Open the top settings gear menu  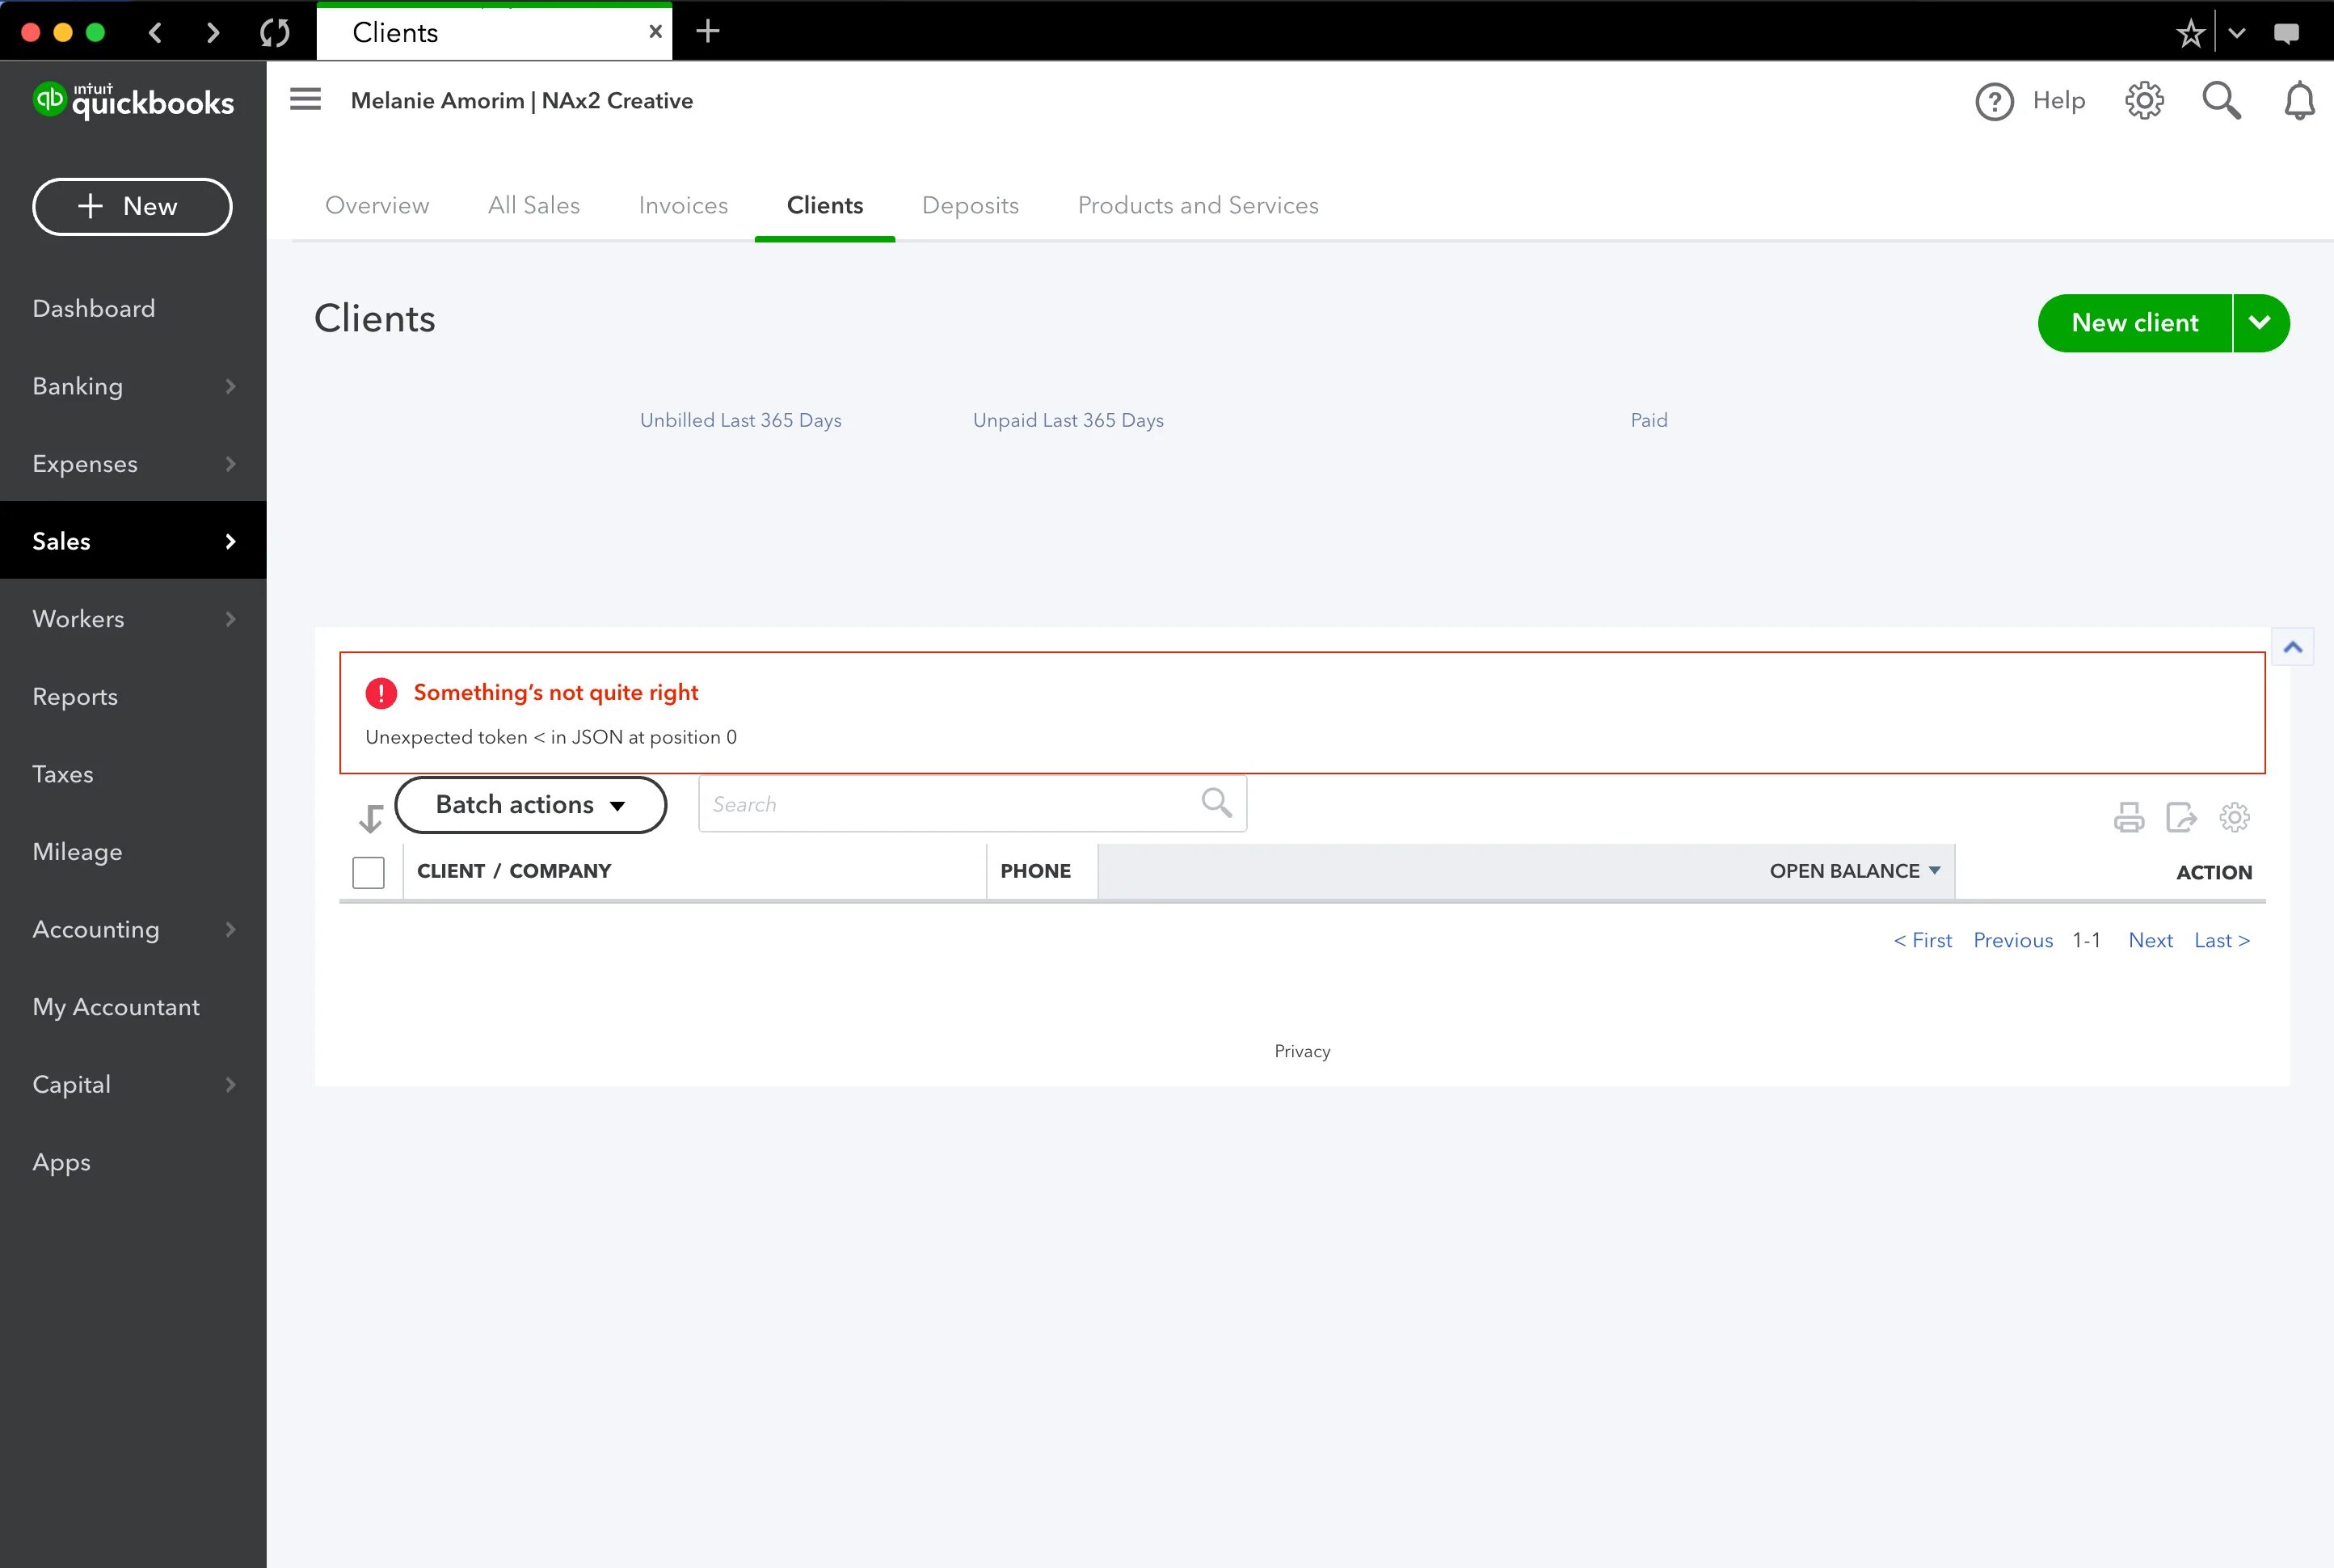click(2144, 101)
